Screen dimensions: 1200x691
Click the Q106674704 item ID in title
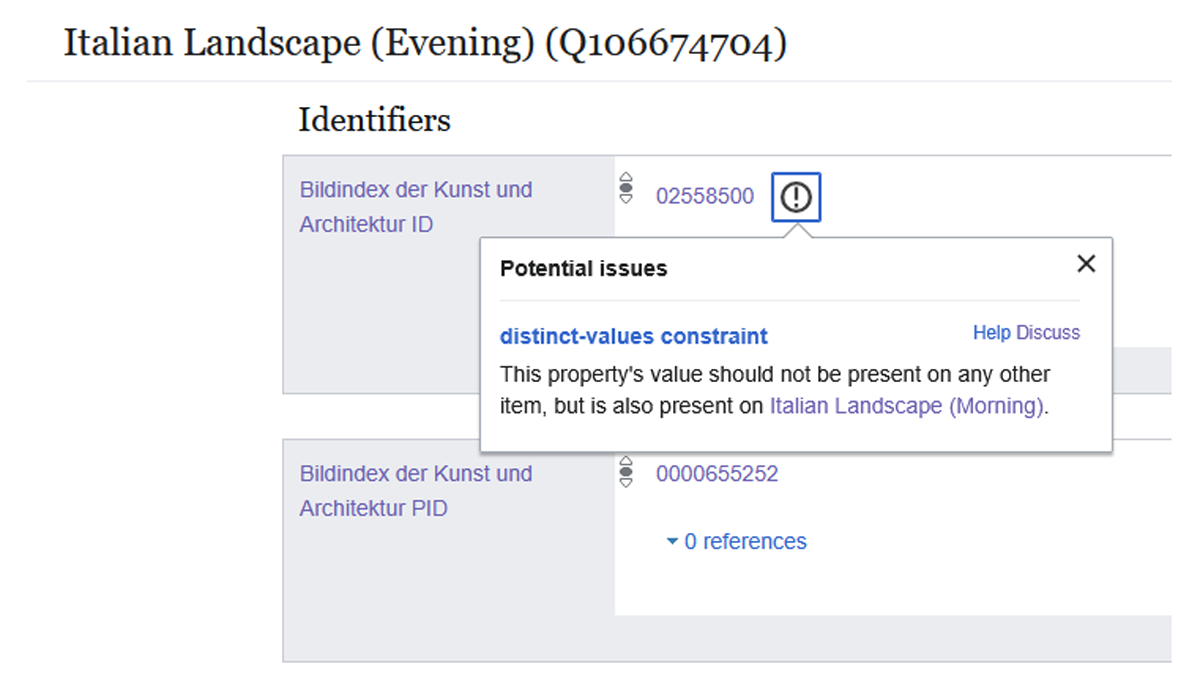point(665,44)
